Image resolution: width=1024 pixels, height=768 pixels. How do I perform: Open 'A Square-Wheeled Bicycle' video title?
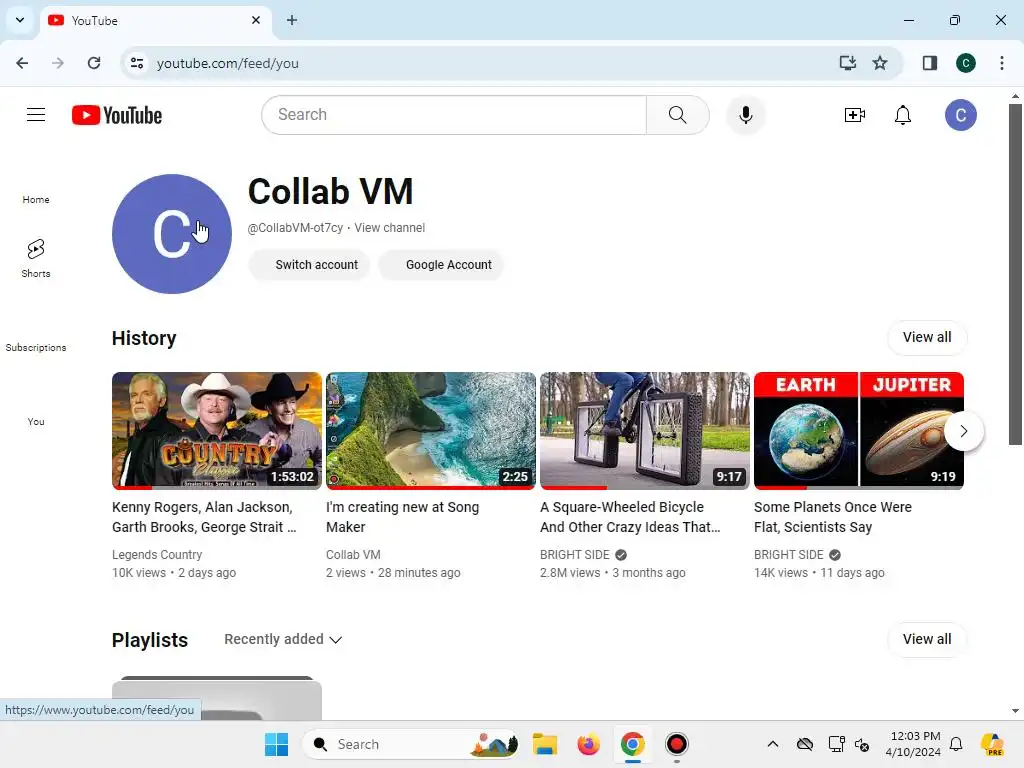pos(630,517)
